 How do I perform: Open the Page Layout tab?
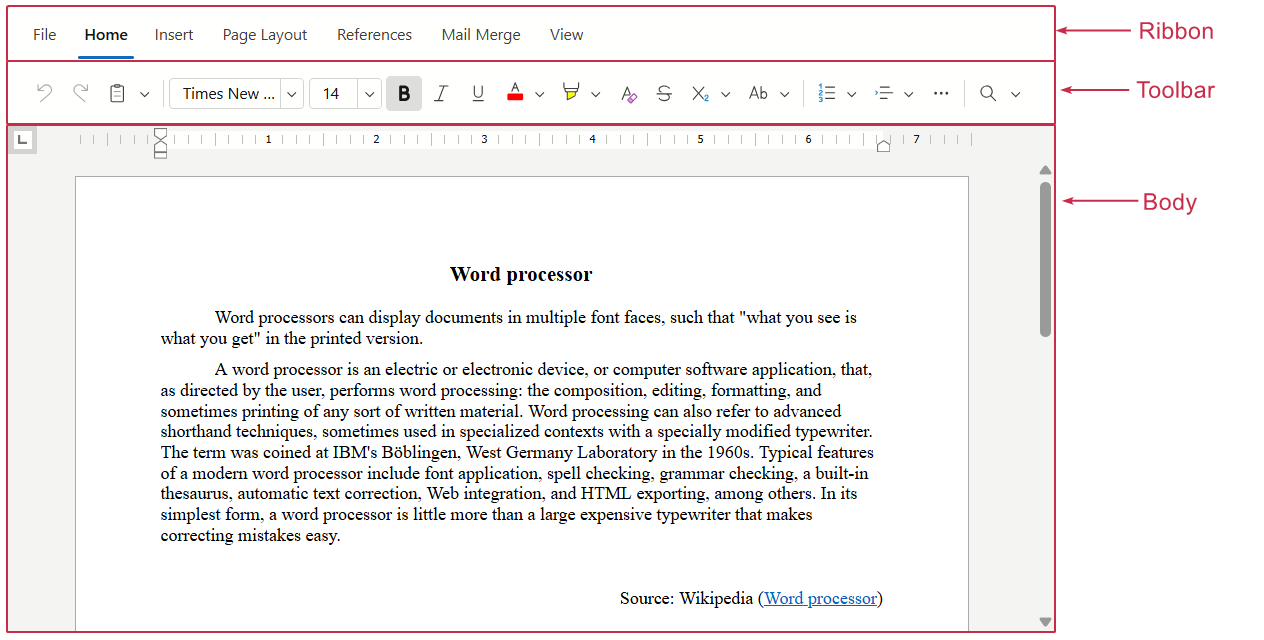tap(265, 35)
